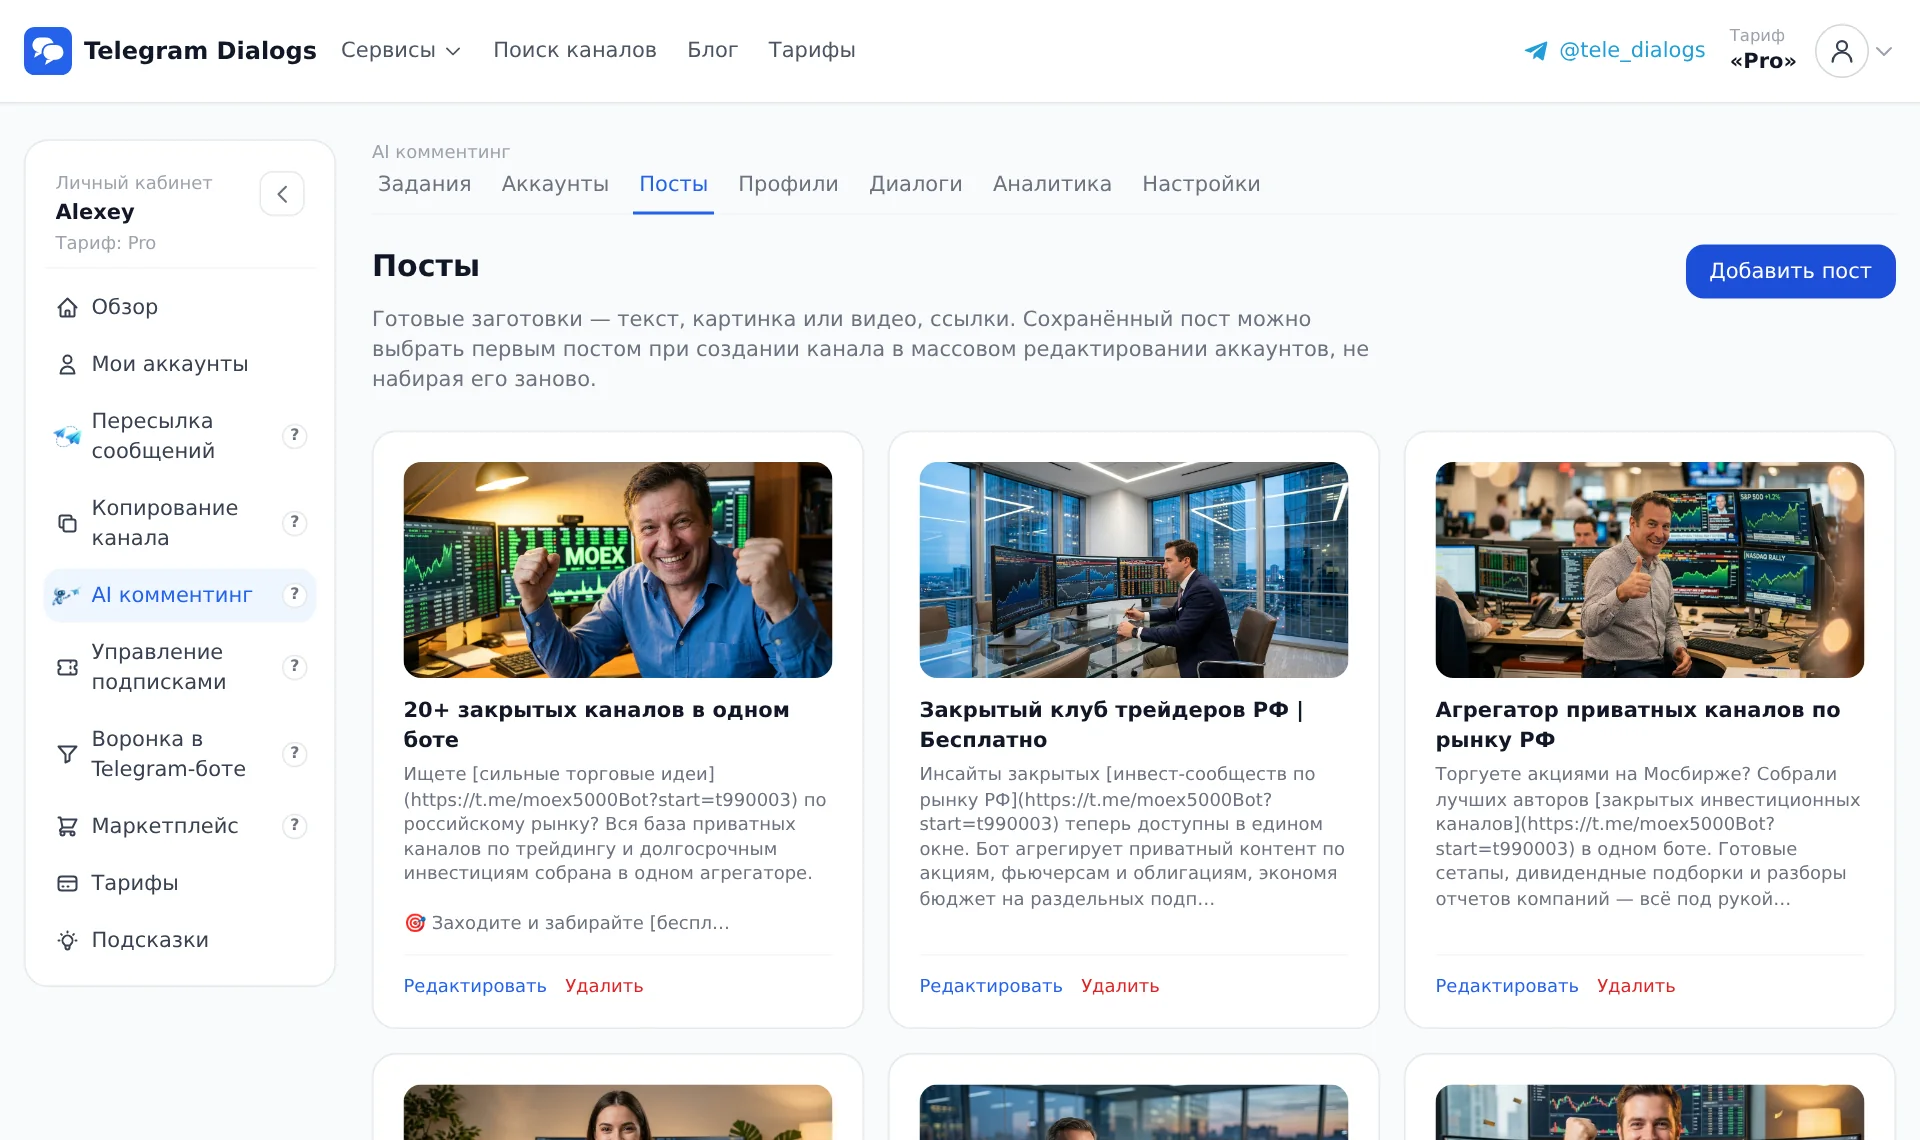Image resolution: width=1920 pixels, height=1140 pixels.
Task: Open Тарифы in the top navigation
Action: (x=812, y=50)
